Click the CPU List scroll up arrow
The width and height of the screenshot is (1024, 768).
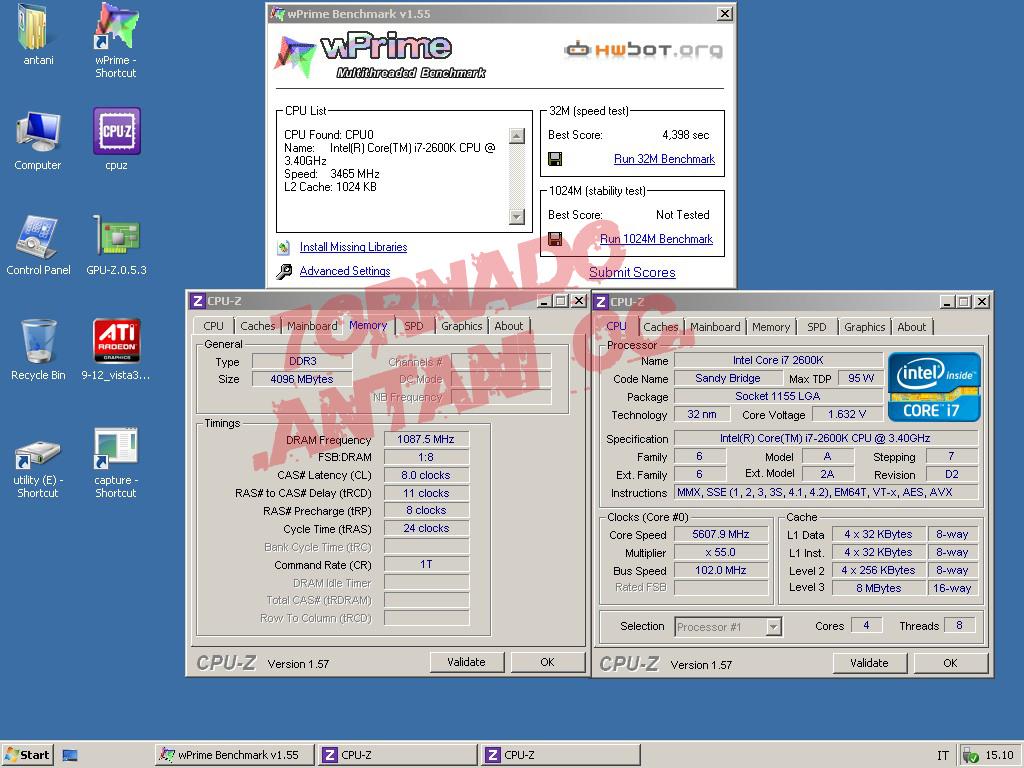click(x=517, y=136)
